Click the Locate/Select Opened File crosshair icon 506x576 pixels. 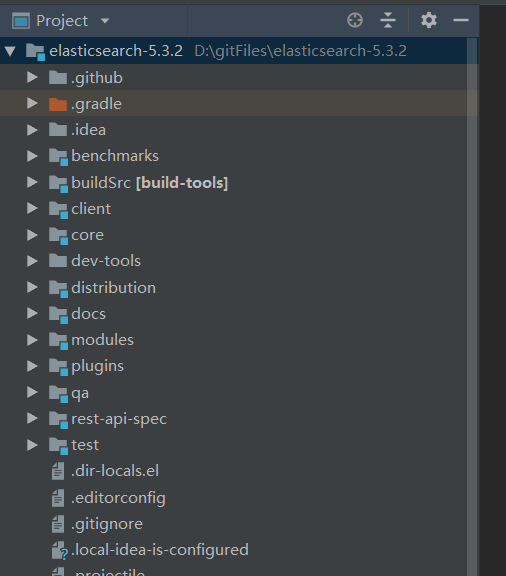tap(355, 20)
